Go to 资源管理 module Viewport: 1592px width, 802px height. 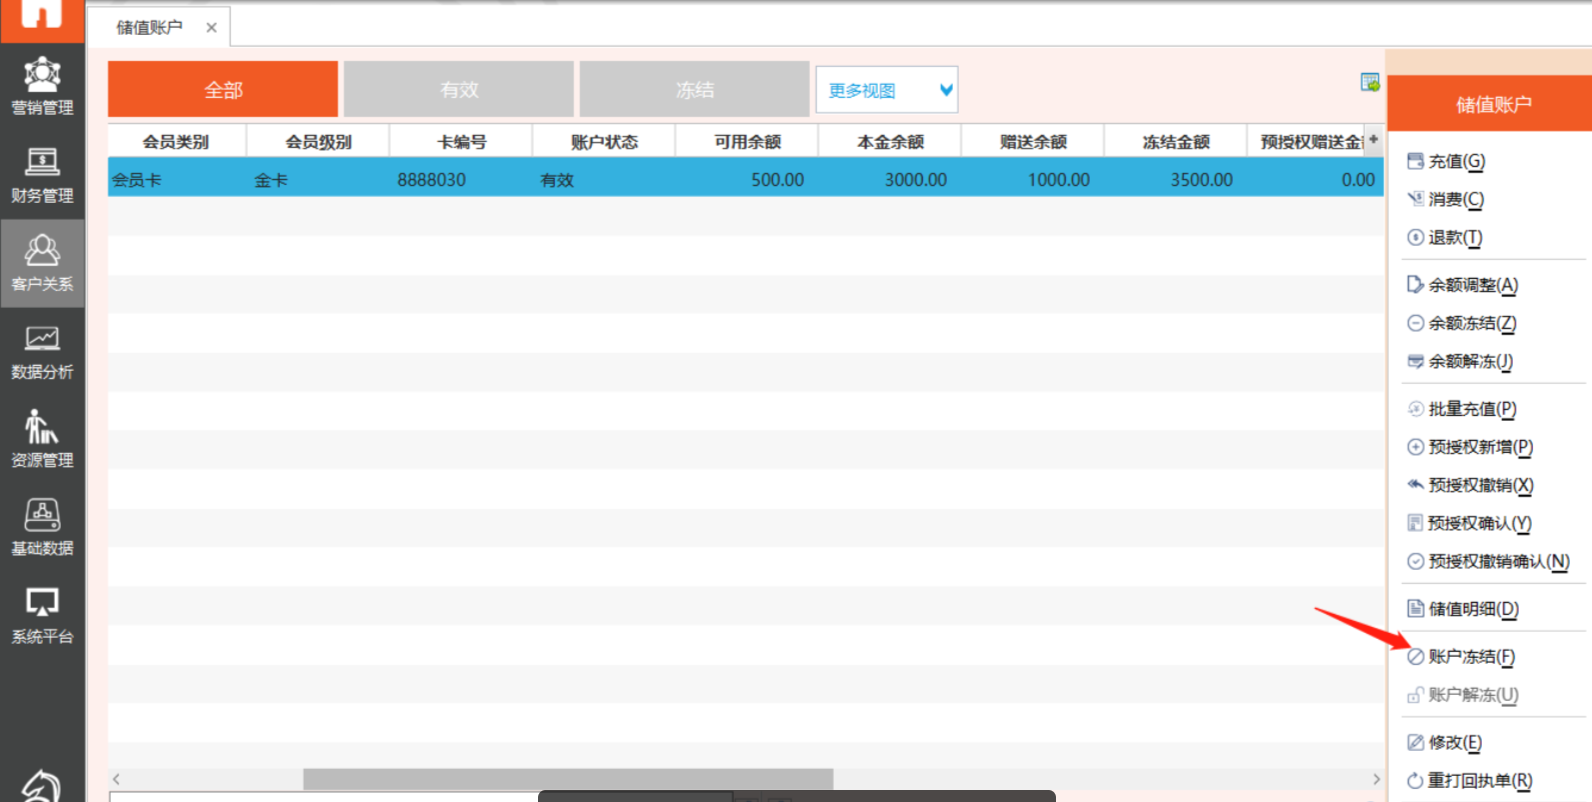(x=42, y=439)
